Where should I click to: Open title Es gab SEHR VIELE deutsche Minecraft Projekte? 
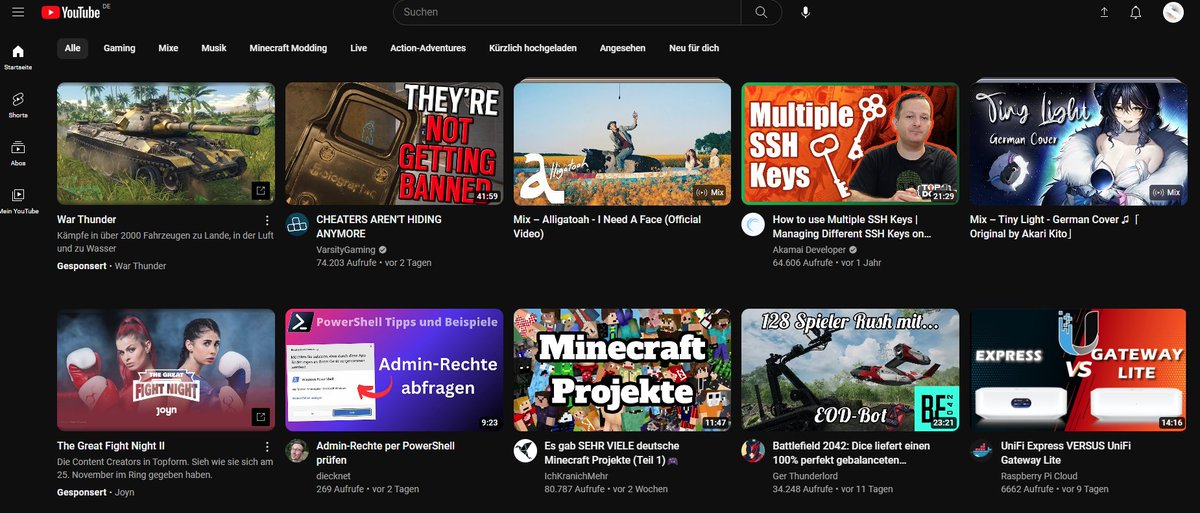pyautogui.click(x=612, y=452)
